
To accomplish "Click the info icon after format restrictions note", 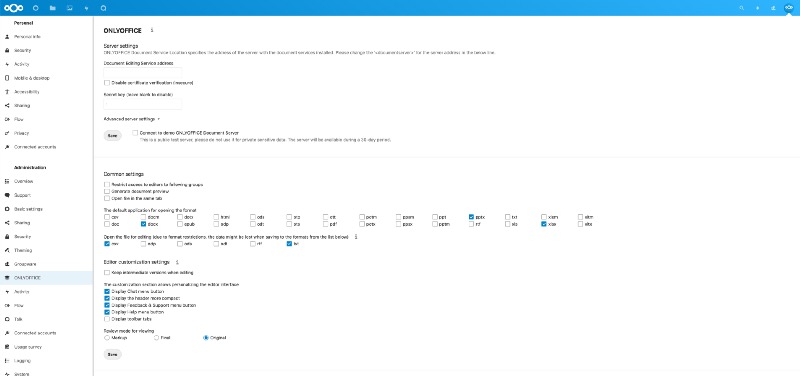I will [x=356, y=237].
